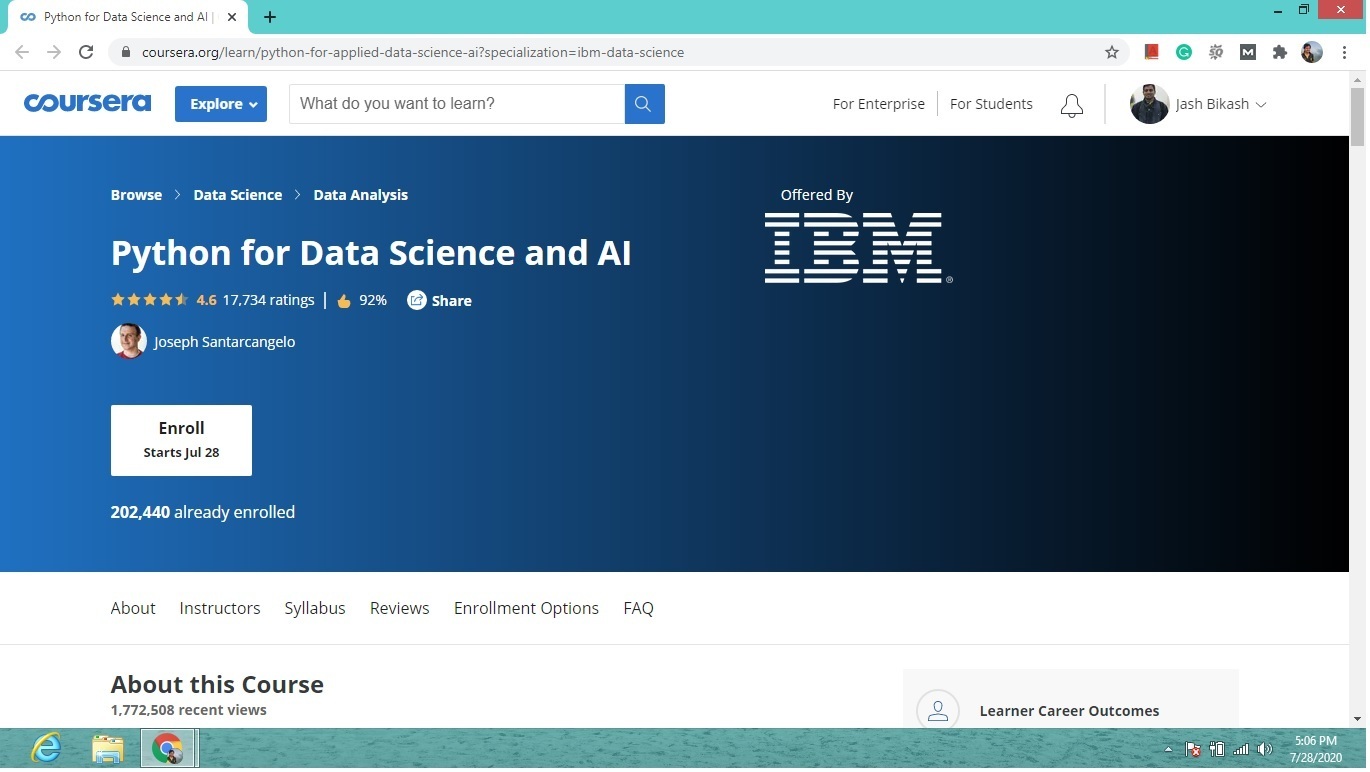Click the IBM logo
Image resolution: width=1370 pixels, height=772 pixels.
pyautogui.click(x=858, y=248)
